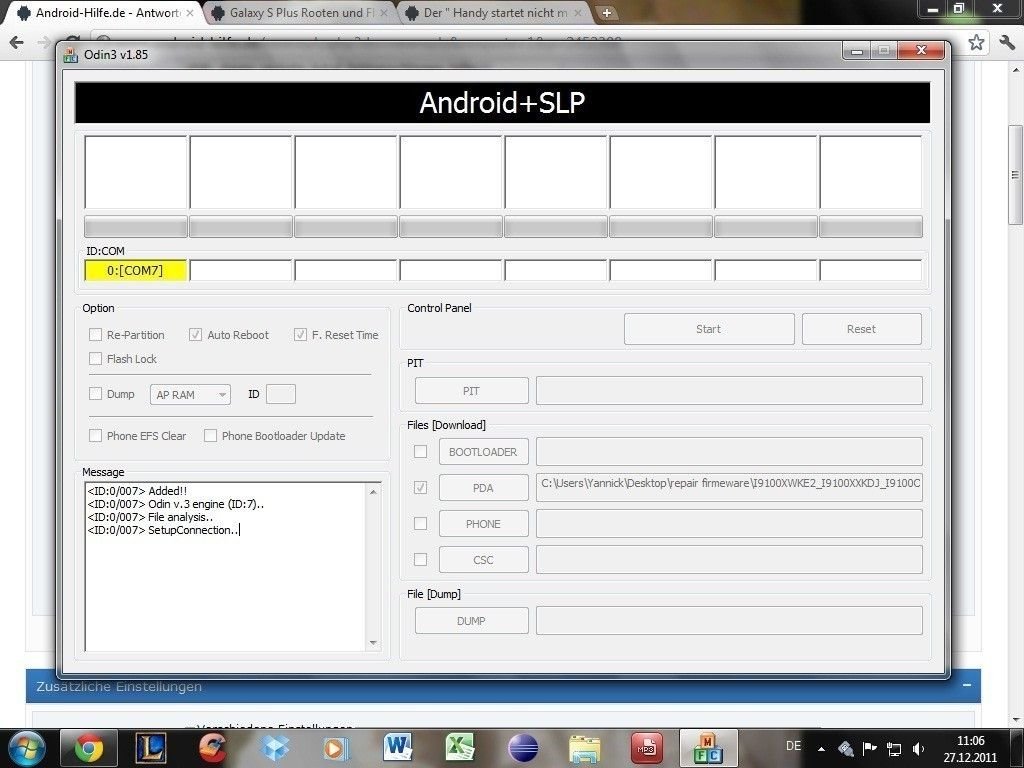Open the taskbar clock showing 11:06
1024x768 pixels.
970,749
